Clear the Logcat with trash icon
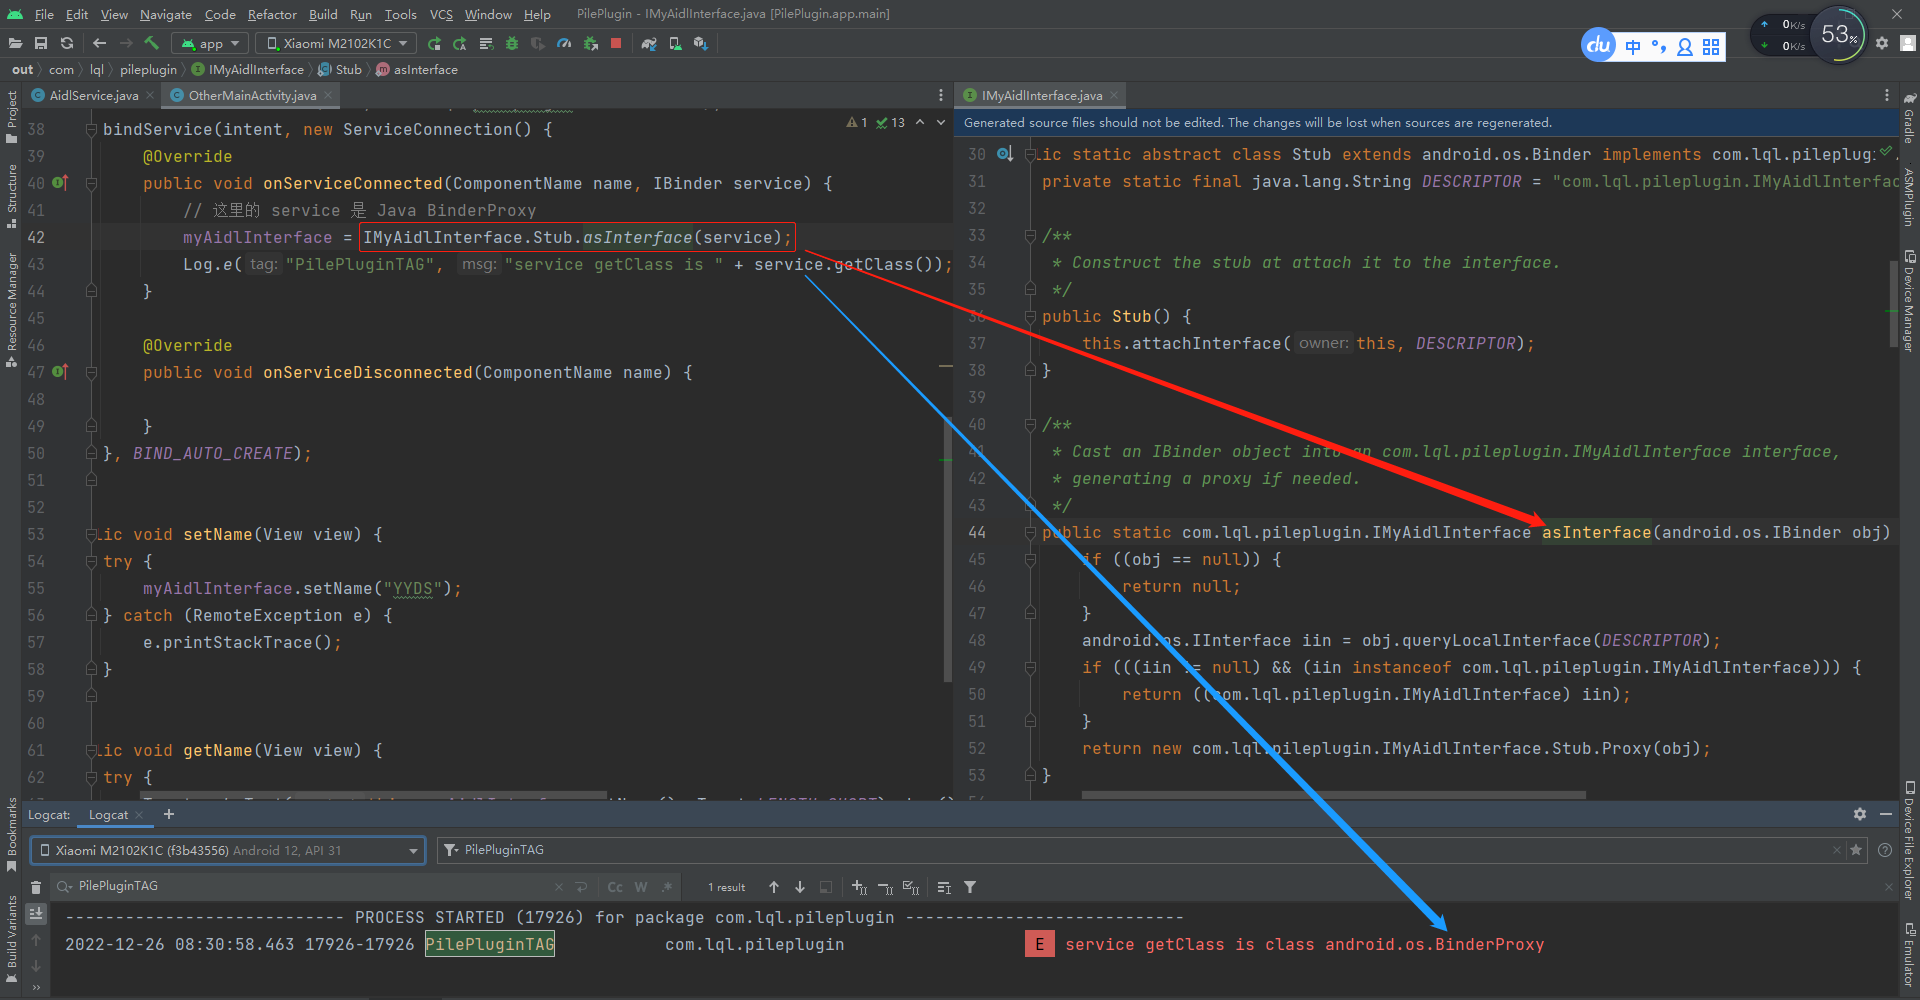The width and height of the screenshot is (1920, 1000). coord(36,886)
